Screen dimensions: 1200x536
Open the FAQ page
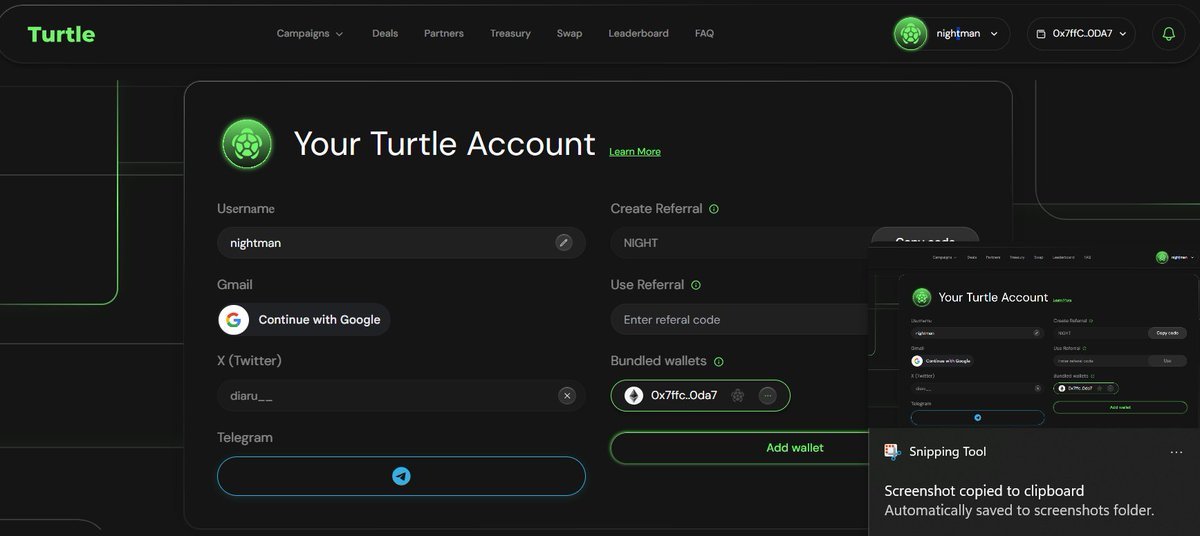(x=704, y=33)
